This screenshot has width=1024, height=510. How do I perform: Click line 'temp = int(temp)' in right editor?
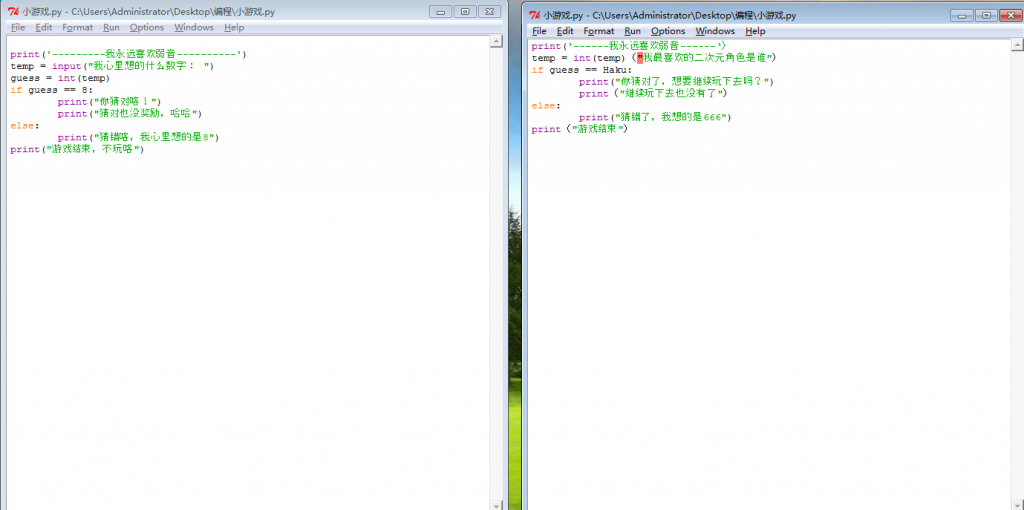pyautogui.click(x=653, y=58)
